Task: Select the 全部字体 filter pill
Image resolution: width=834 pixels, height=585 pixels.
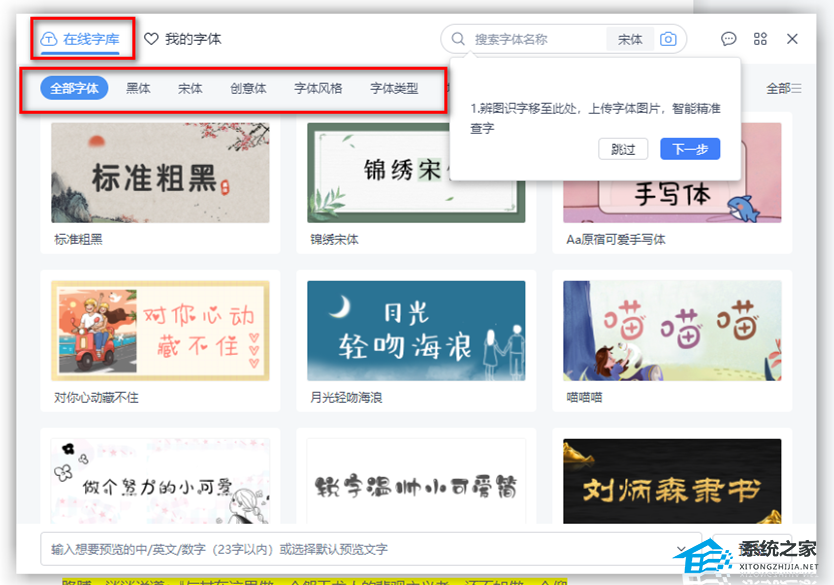Action: [74, 88]
